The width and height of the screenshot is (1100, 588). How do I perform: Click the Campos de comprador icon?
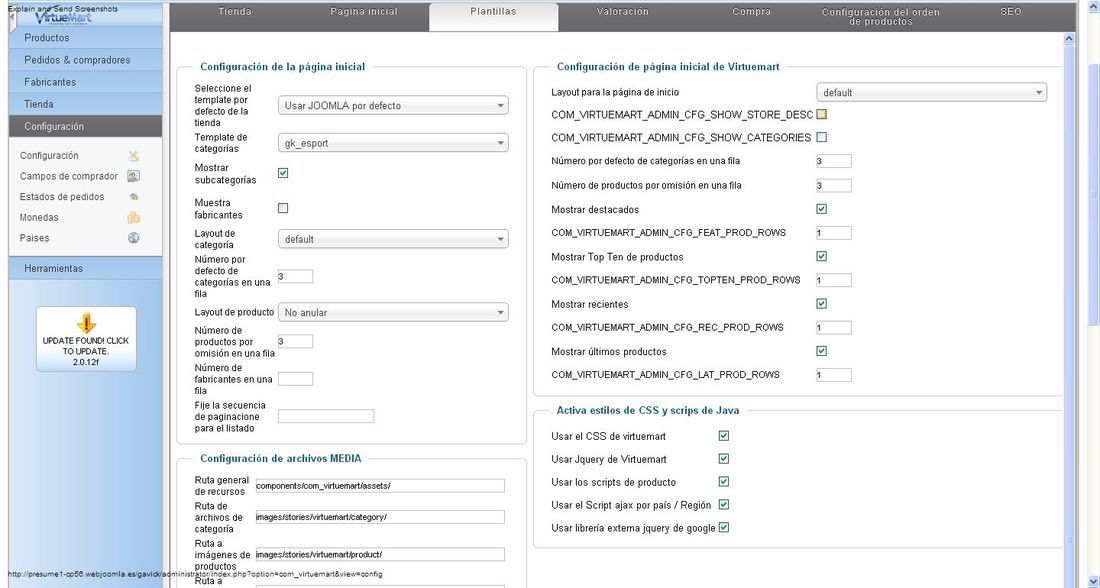(133, 176)
